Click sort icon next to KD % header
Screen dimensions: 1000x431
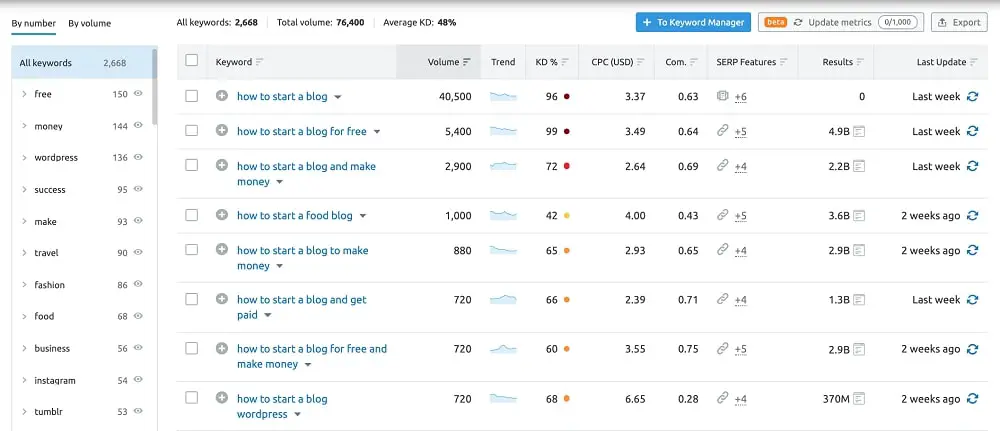pyautogui.click(x=565, y=62)
